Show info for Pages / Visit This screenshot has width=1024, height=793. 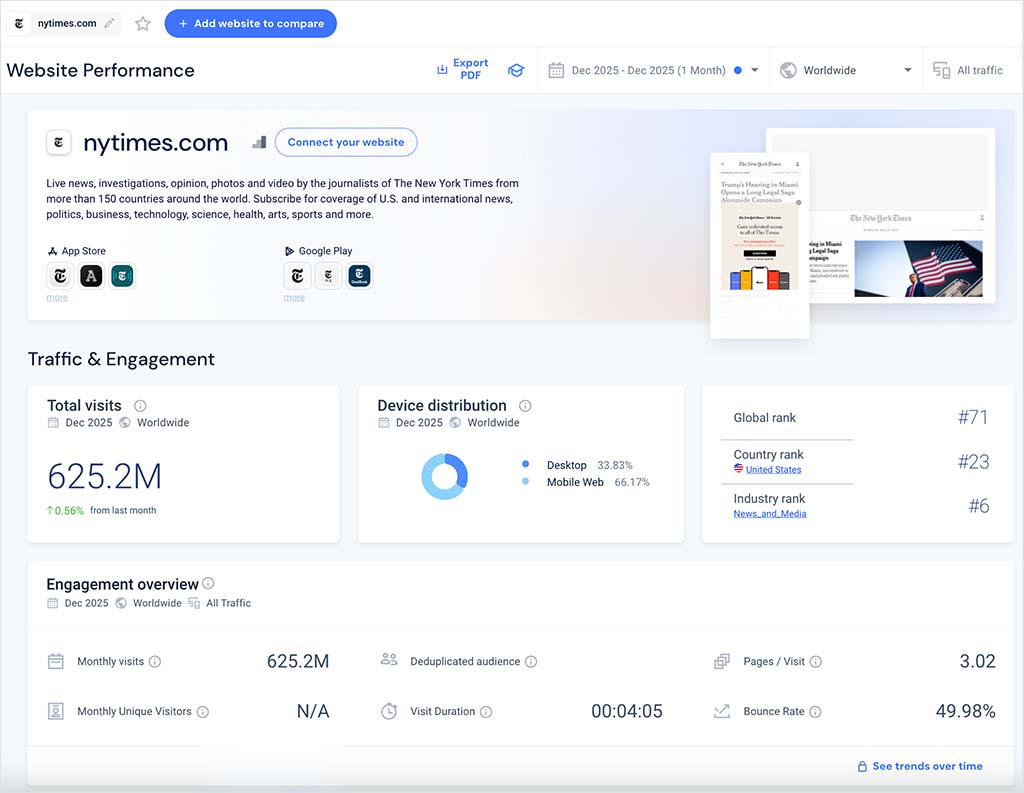(x=816, y=662)
